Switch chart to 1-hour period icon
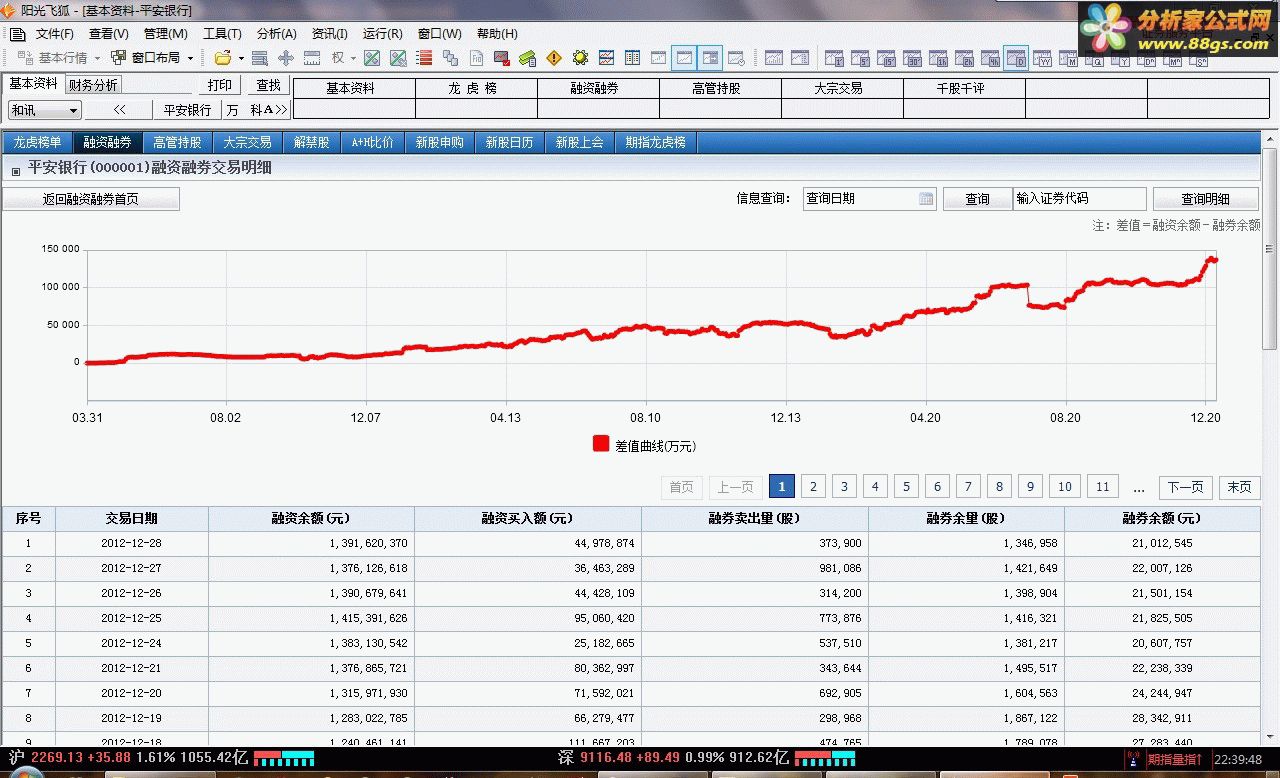The image size is (1280, 778). click(x=937, y=58)
